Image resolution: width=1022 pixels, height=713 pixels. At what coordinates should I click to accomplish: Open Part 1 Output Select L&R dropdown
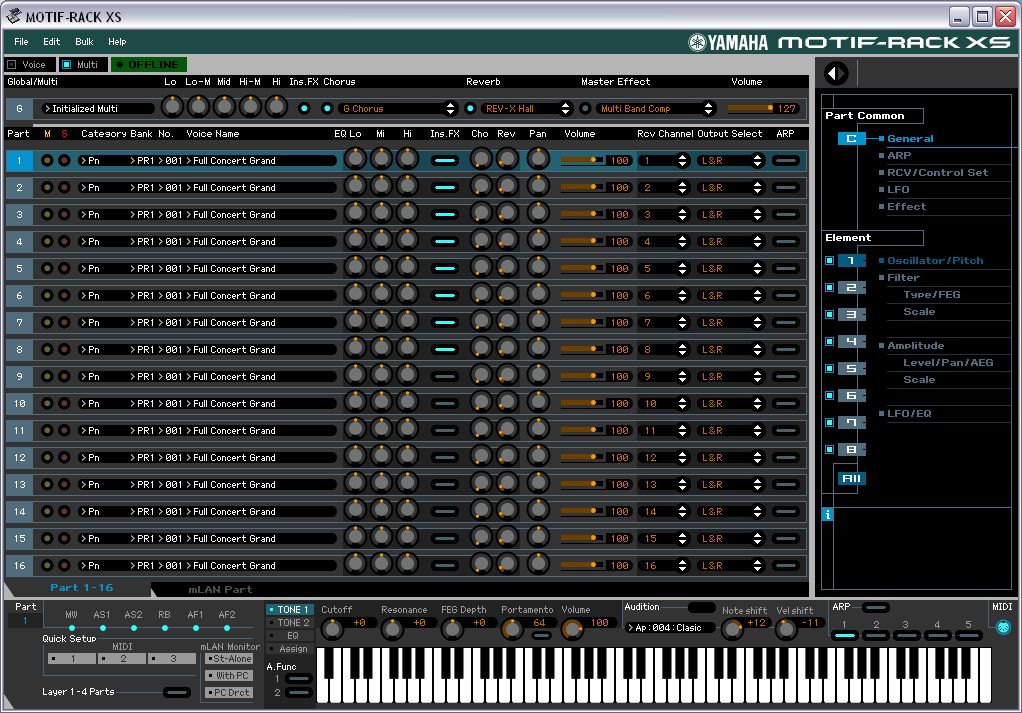click(x=730, y=160)
